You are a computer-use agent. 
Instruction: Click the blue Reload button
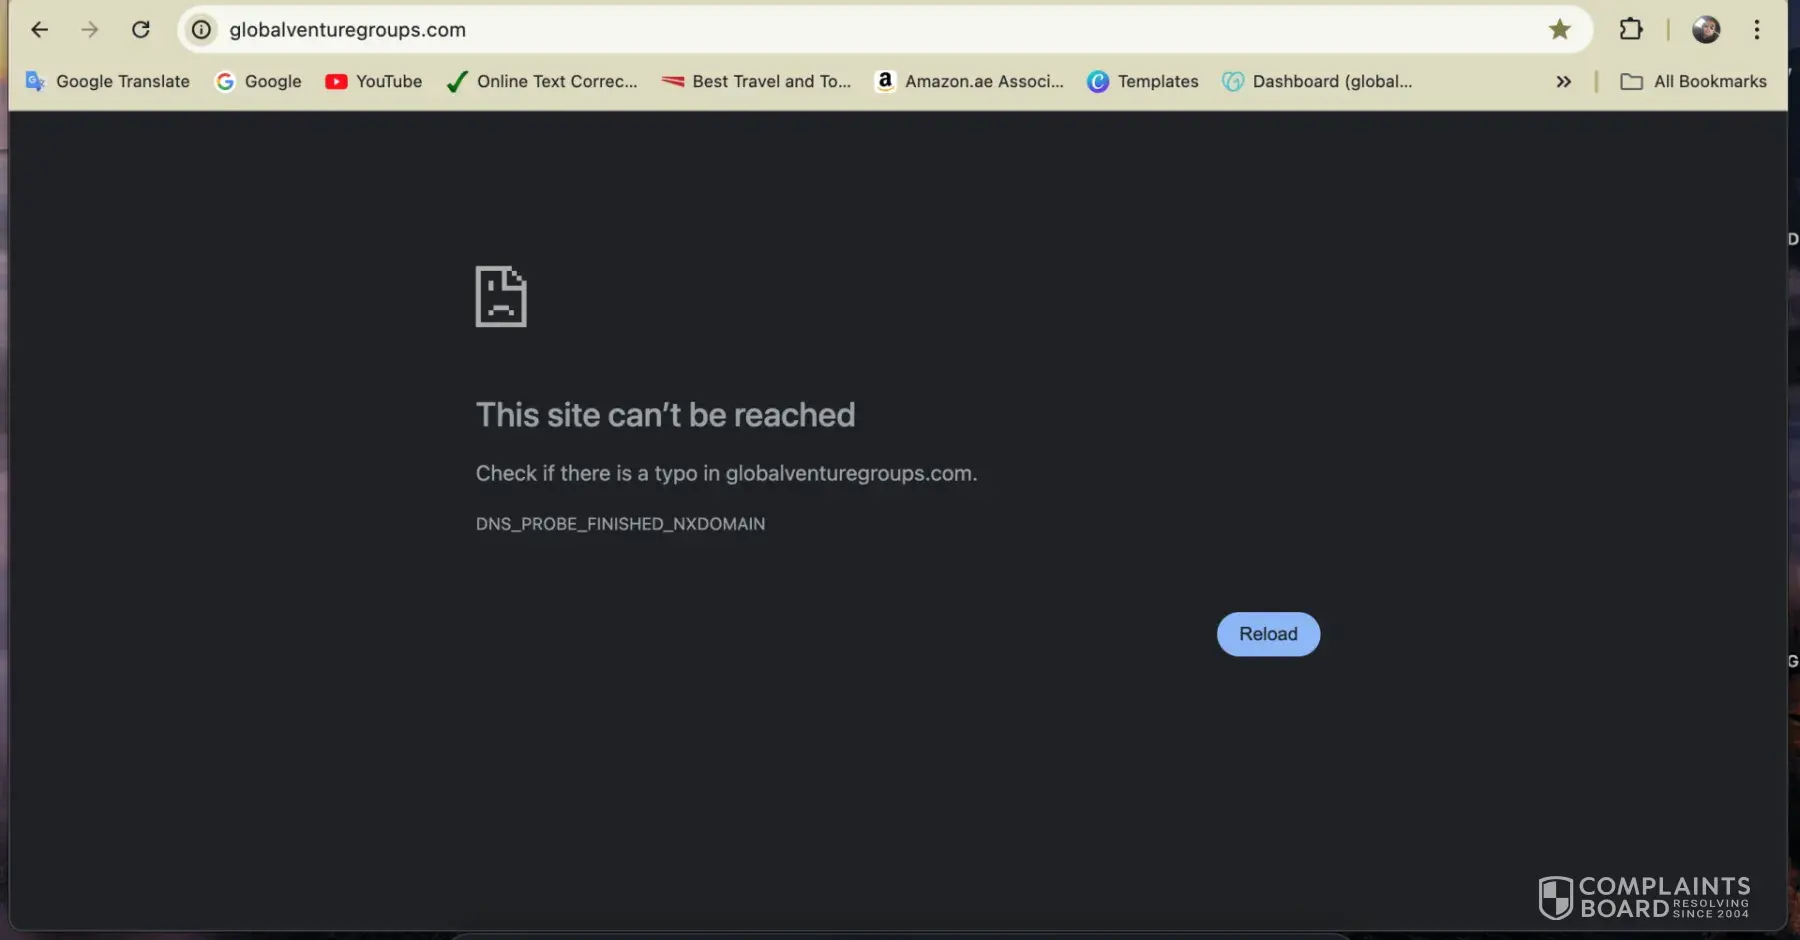[1268, 634]
